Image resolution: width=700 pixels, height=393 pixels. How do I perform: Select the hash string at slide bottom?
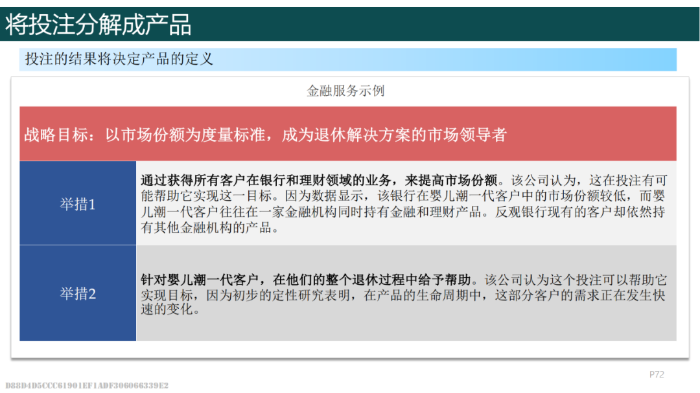click(x=87, y=385)
